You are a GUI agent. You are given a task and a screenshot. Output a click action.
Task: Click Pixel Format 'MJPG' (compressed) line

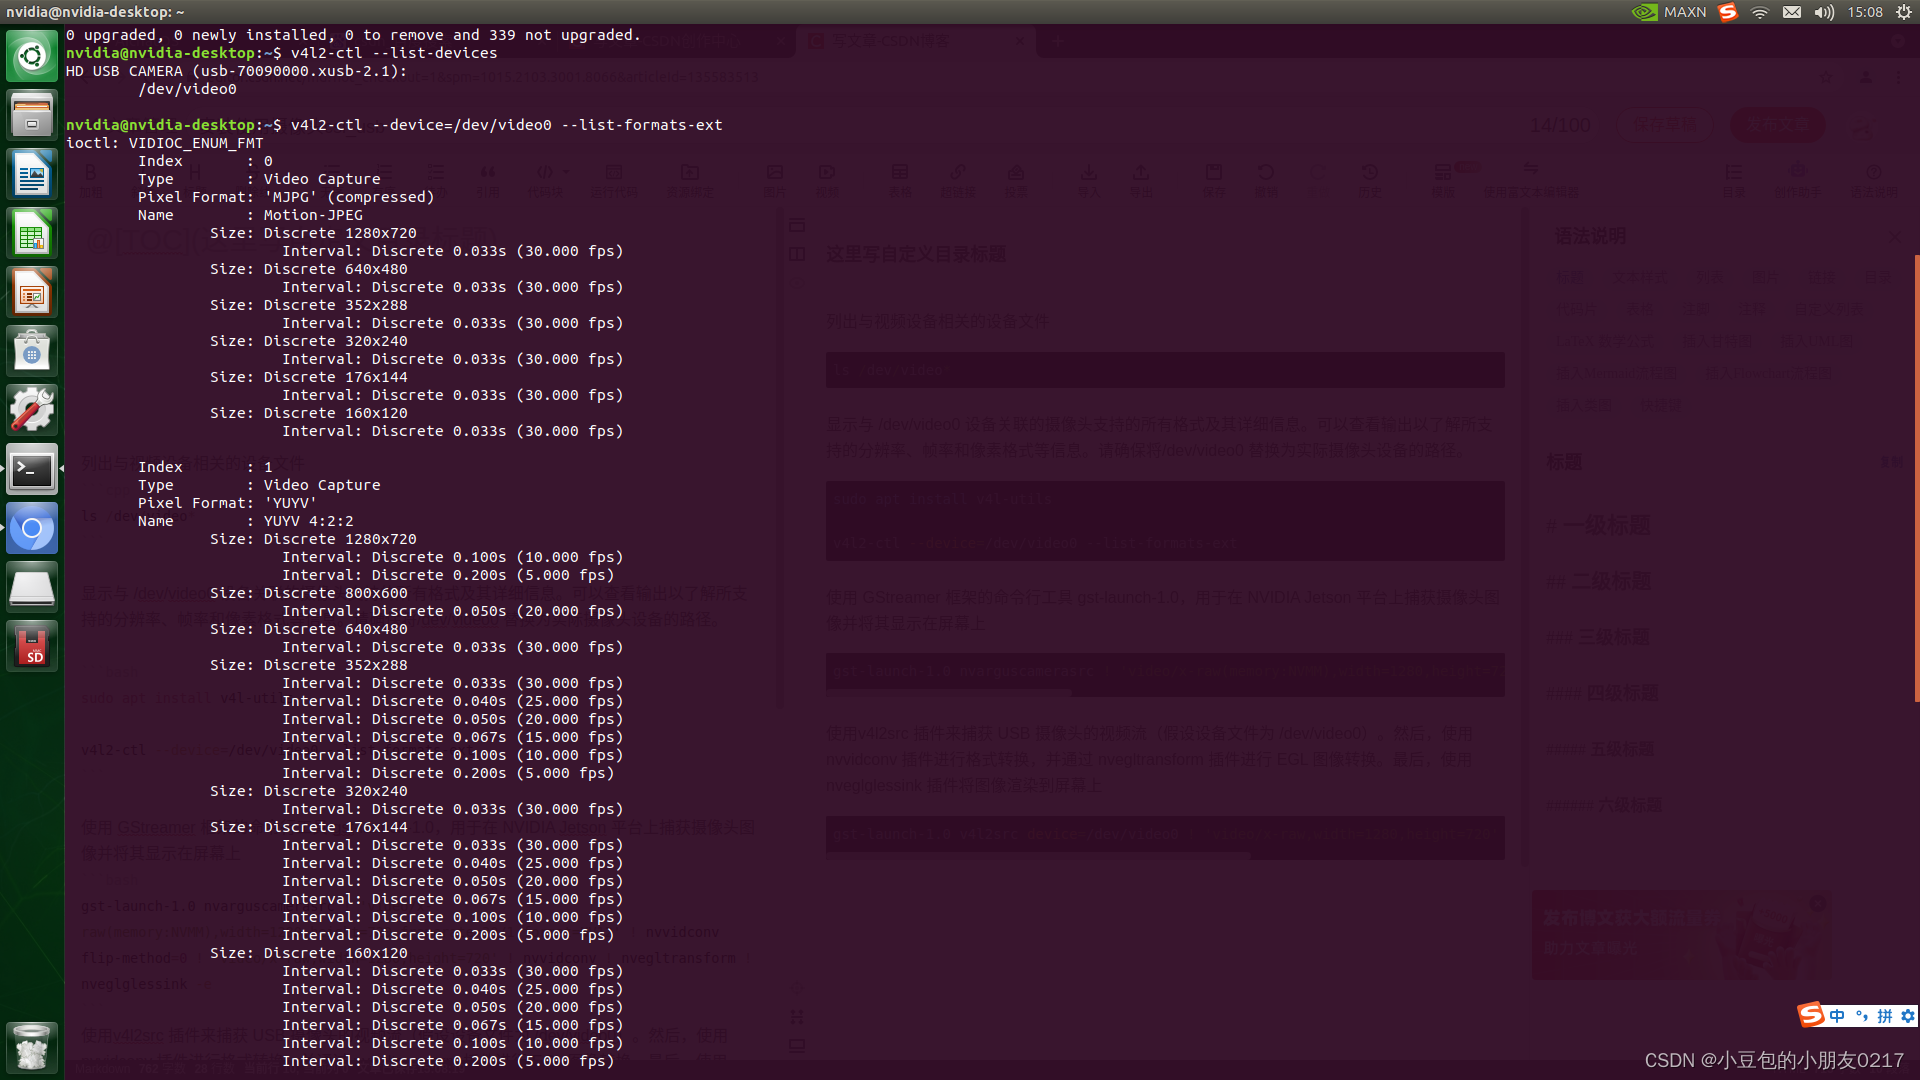pos(286,197)
